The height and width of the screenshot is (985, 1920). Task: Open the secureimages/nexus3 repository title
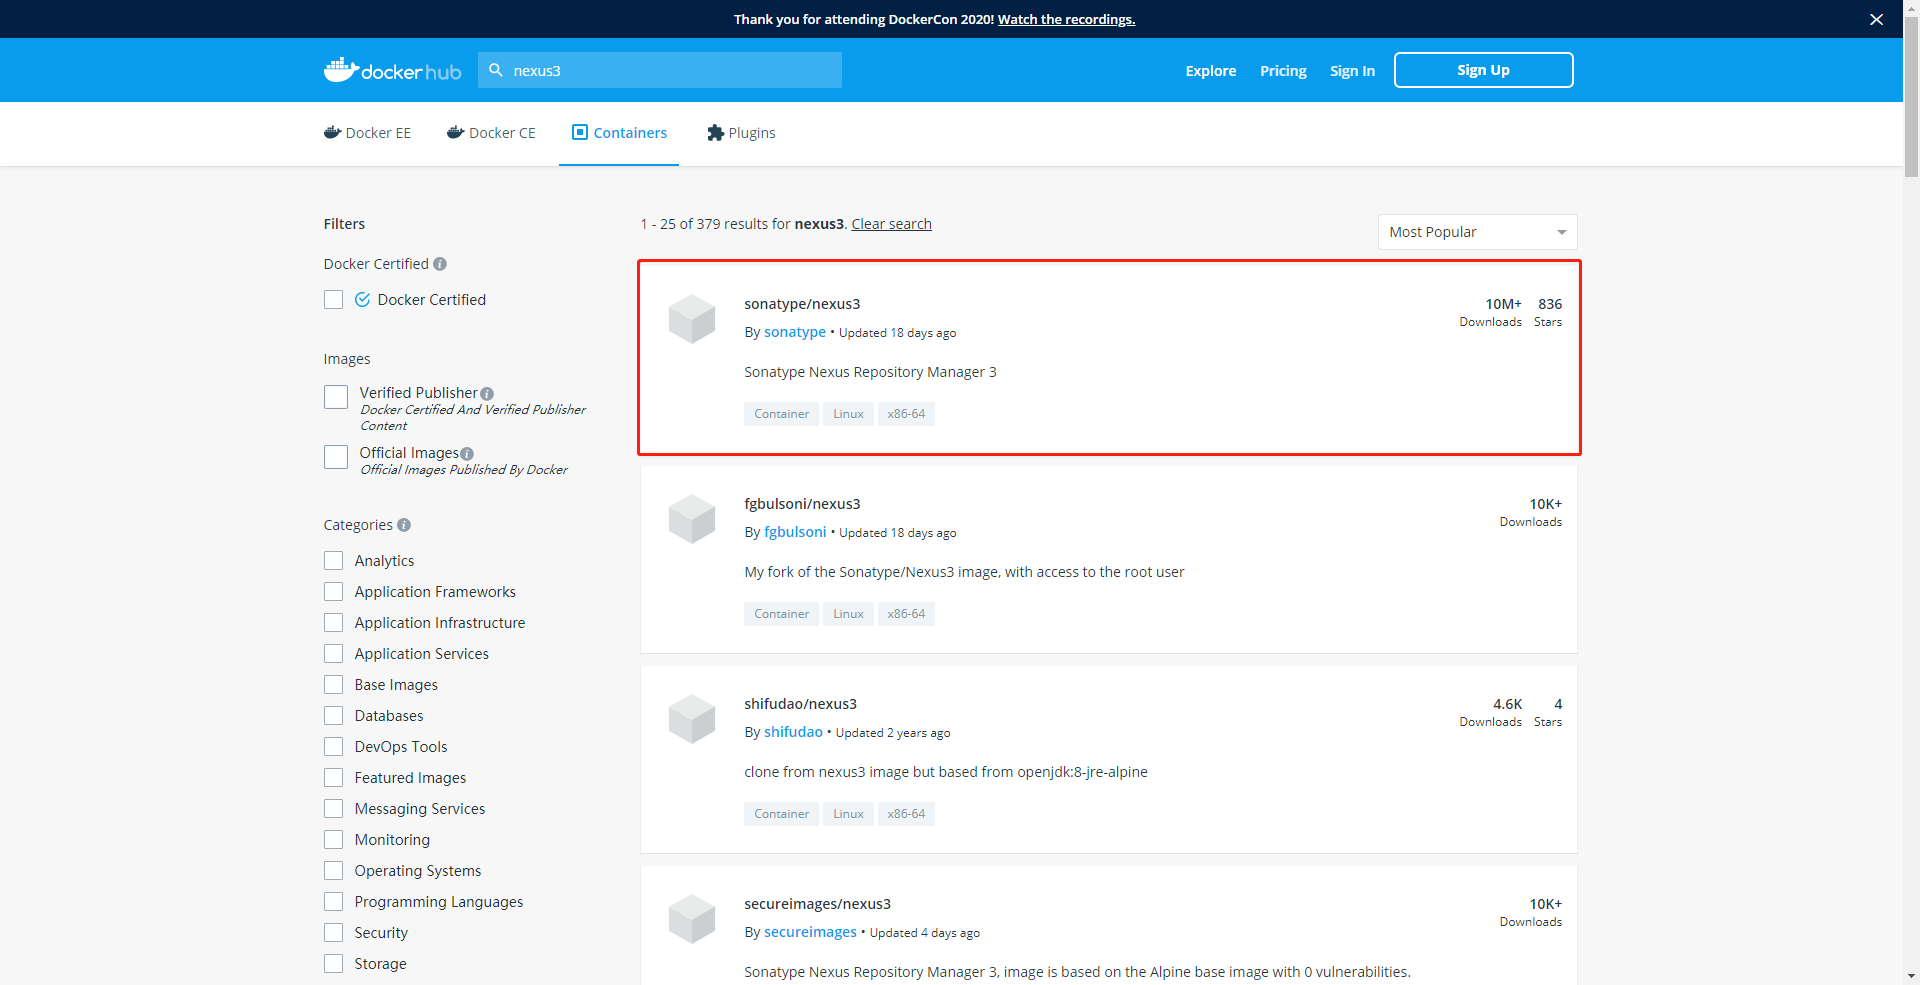[x=817, y=904]
